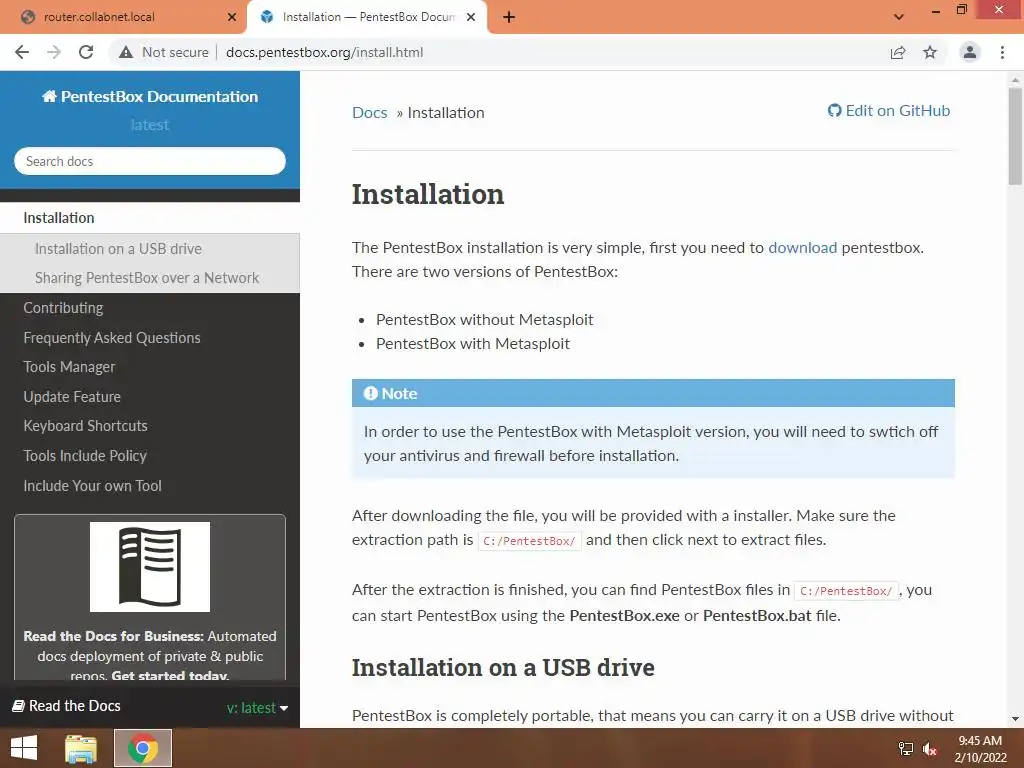Close the Installation PentestBox tab
The width and height of the screenshot is (1024, 768).
click(x=471, y=17)
